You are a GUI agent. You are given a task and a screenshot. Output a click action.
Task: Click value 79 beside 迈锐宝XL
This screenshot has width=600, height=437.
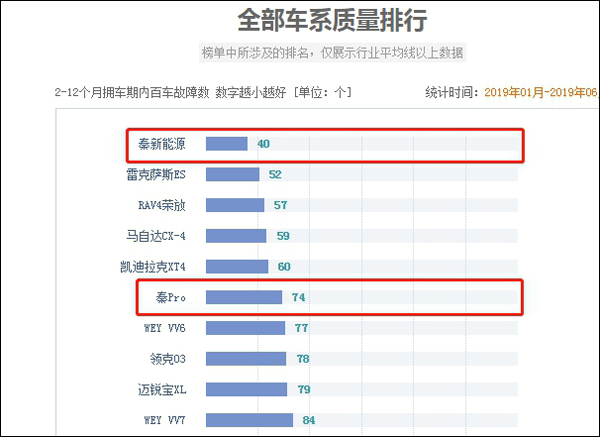point(304,389)
